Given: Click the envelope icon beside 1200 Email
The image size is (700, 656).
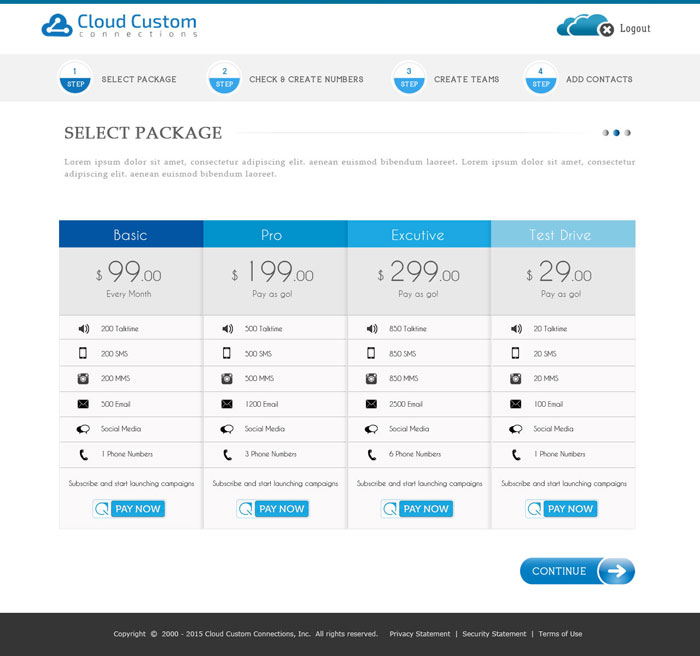Looking at the screenshot, I should [227, 404].
